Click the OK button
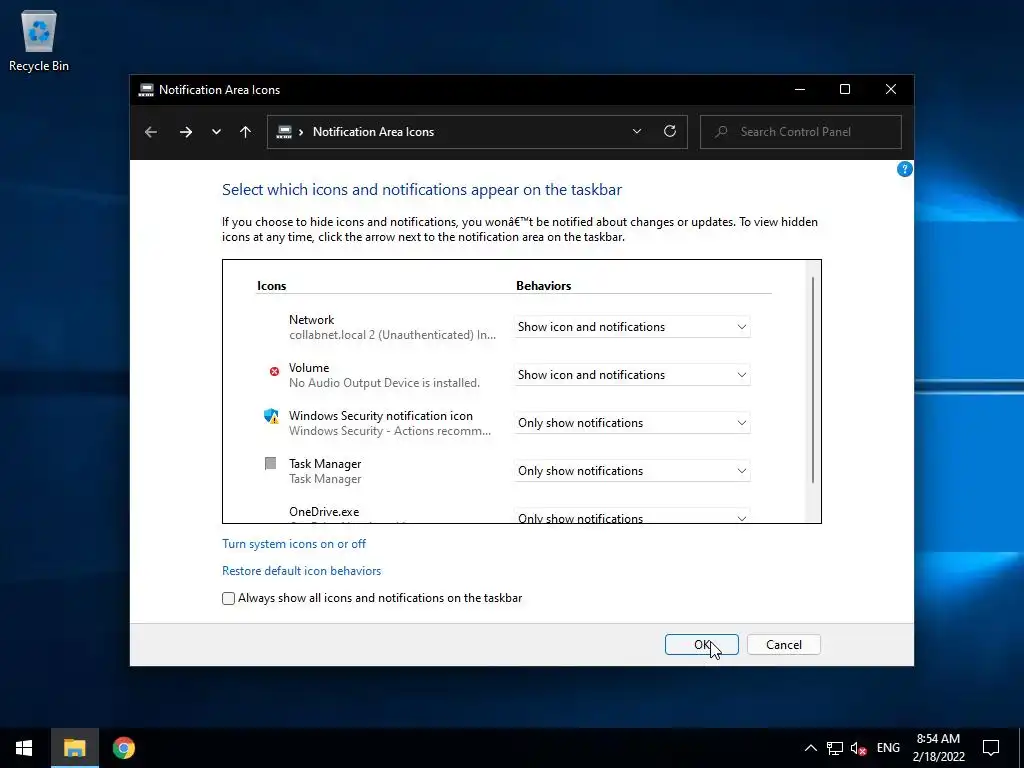This screenshot has width=1024, height=768. [x=701, y=645]
